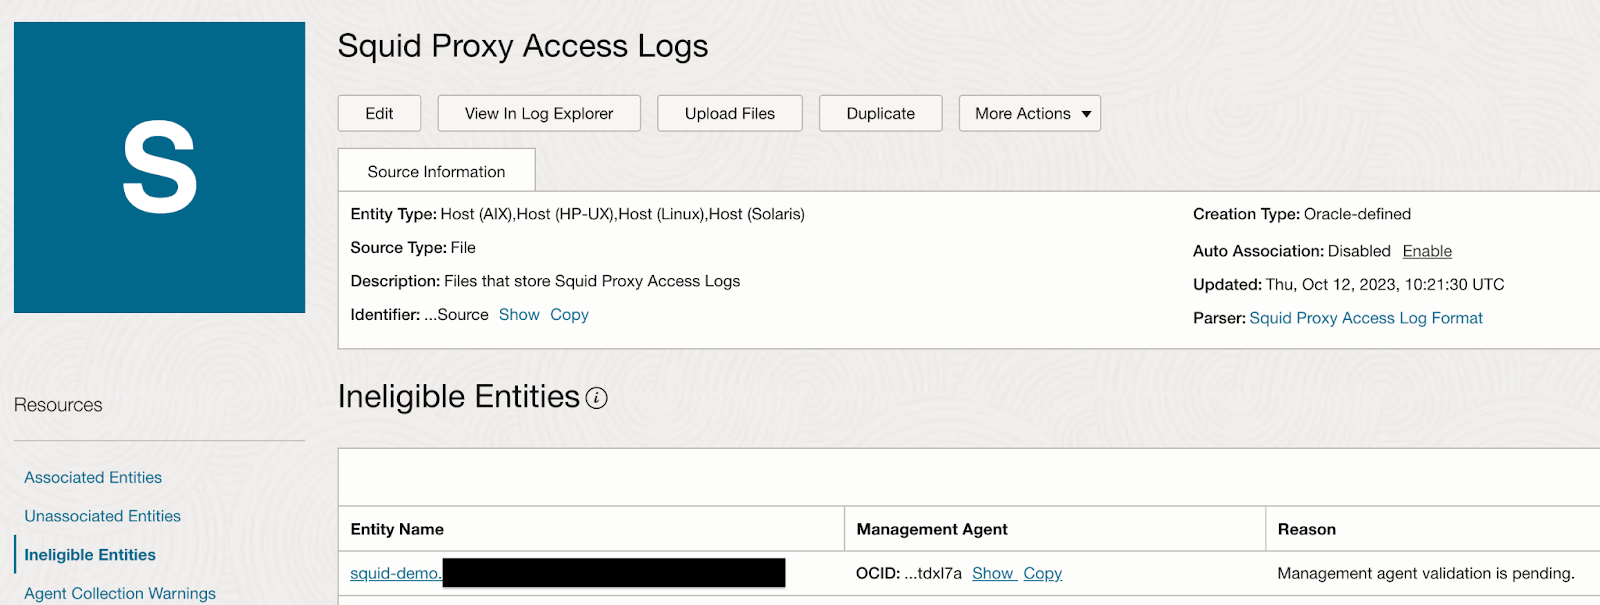Screen dimensions: 1600x605
Task: Open Unassociated Entities in Resources
Action: tap(103, 516)
